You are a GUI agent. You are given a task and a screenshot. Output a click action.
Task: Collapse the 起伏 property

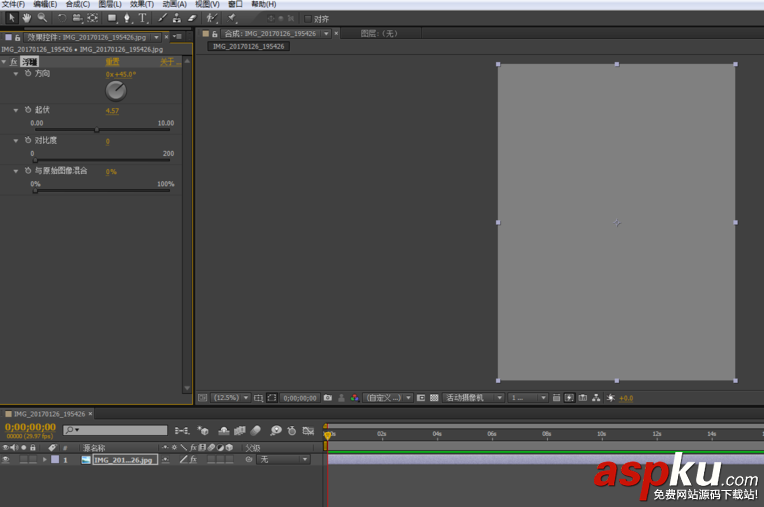click(16, 110)
